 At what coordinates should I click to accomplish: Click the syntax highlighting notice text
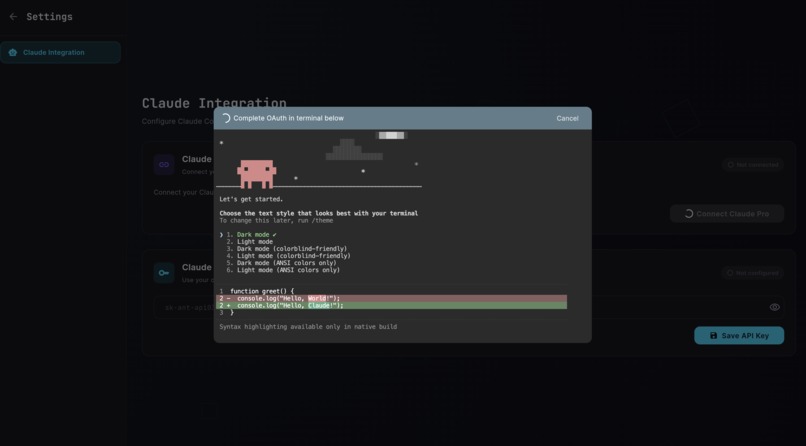point(308,327)
